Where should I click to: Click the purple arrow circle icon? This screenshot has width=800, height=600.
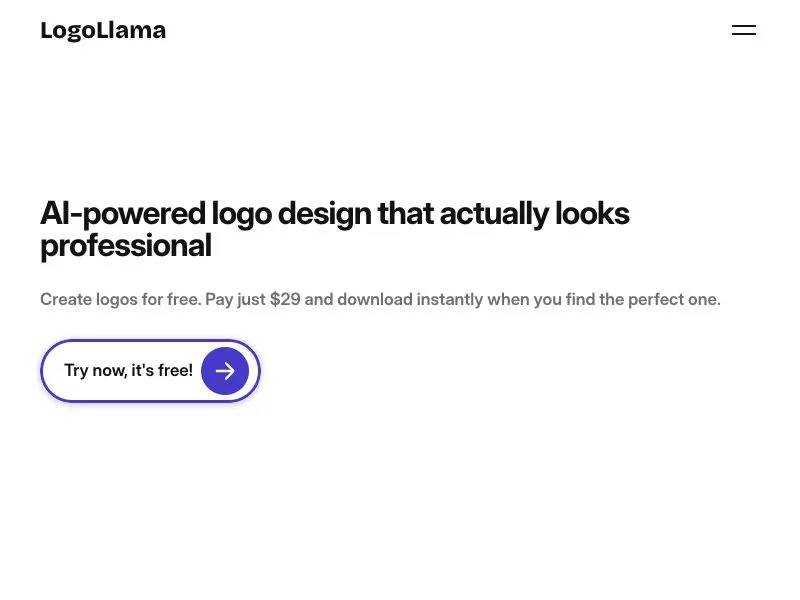pos(225,371)
